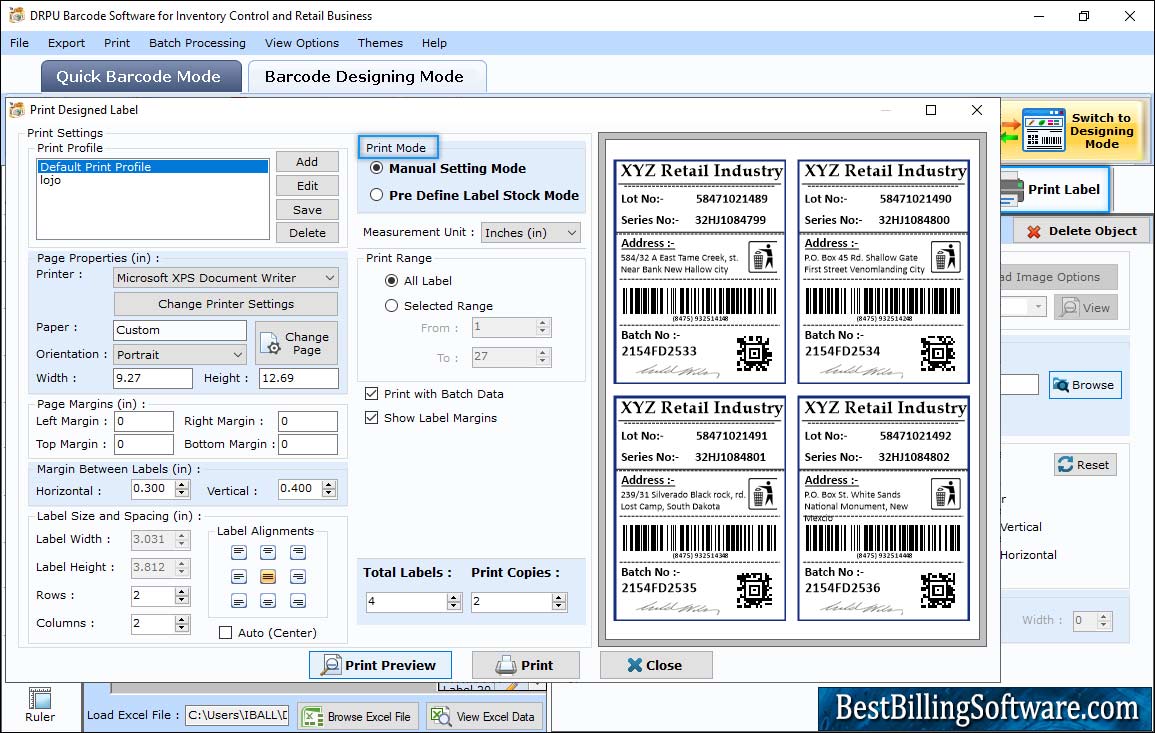This screenshot has height=733, width=1155.
Task: Choose All Label print range
Action: 391,281
